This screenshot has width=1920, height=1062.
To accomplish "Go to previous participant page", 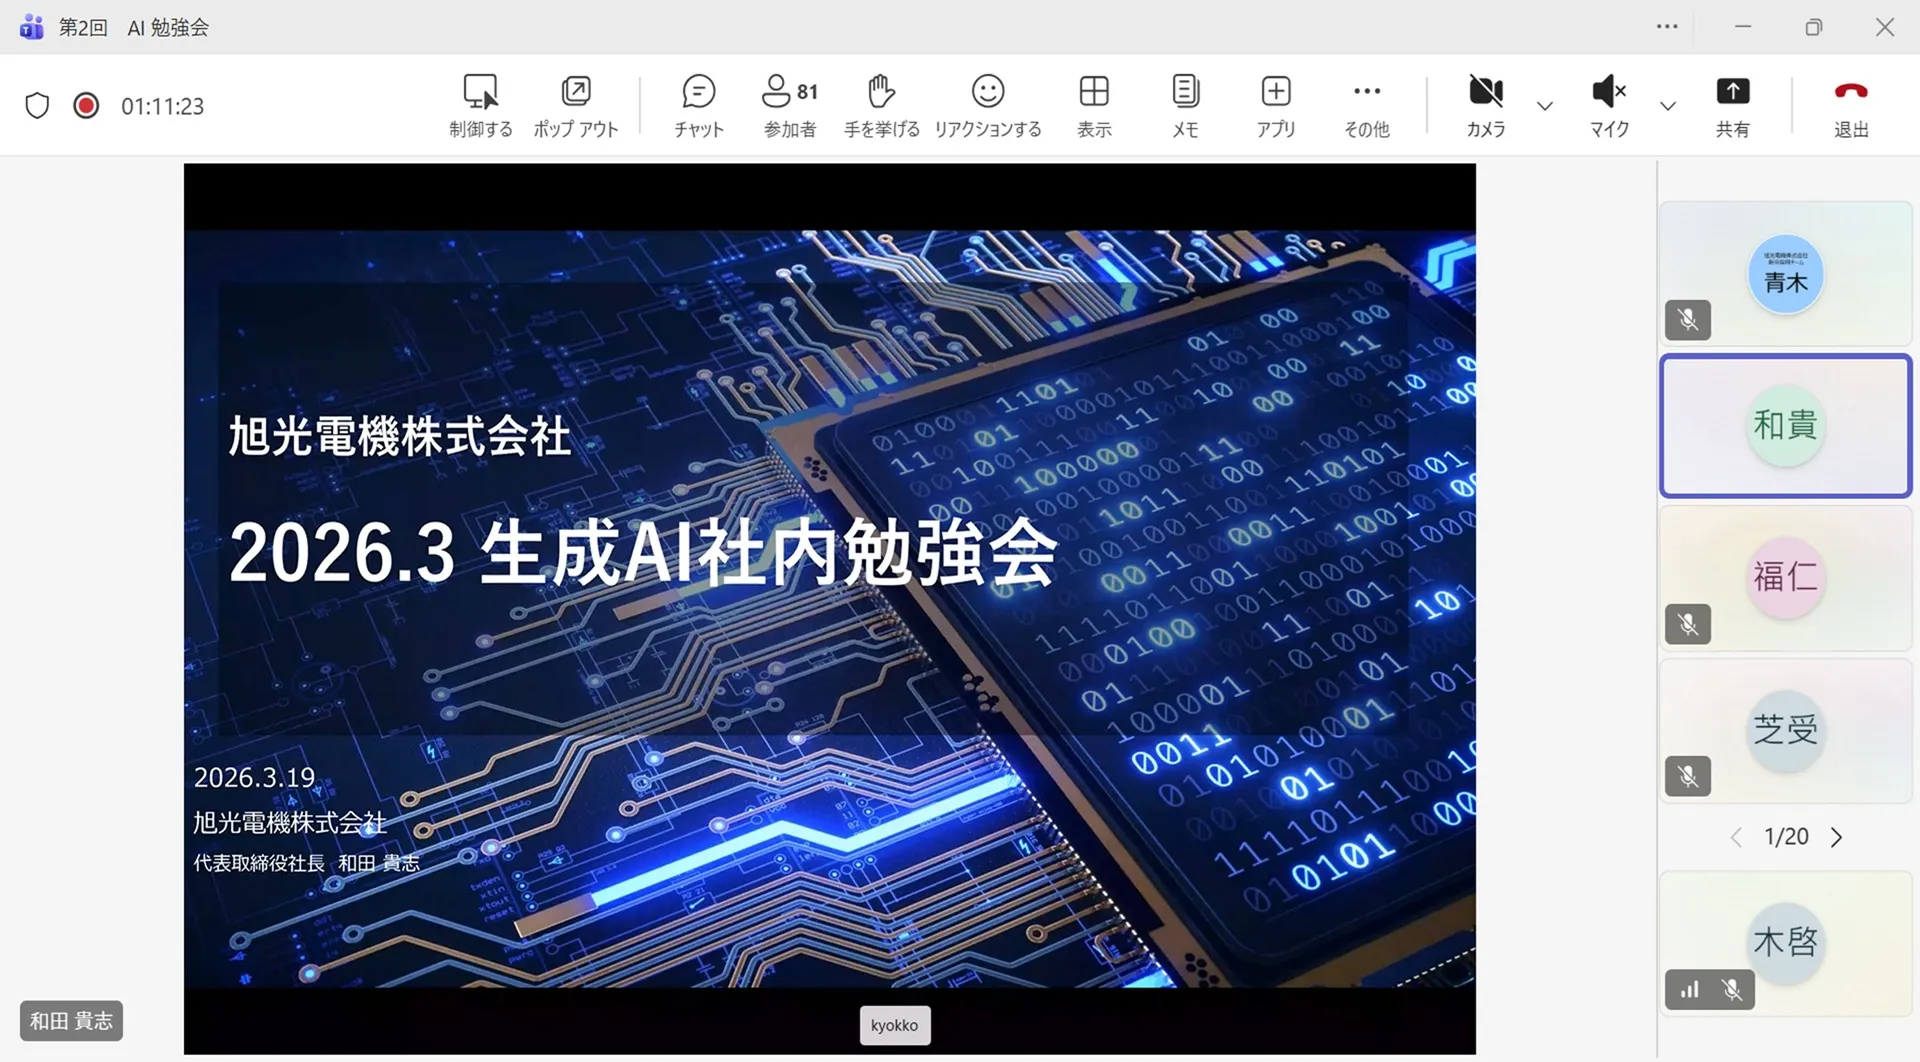I will [x=1736, y=837].
